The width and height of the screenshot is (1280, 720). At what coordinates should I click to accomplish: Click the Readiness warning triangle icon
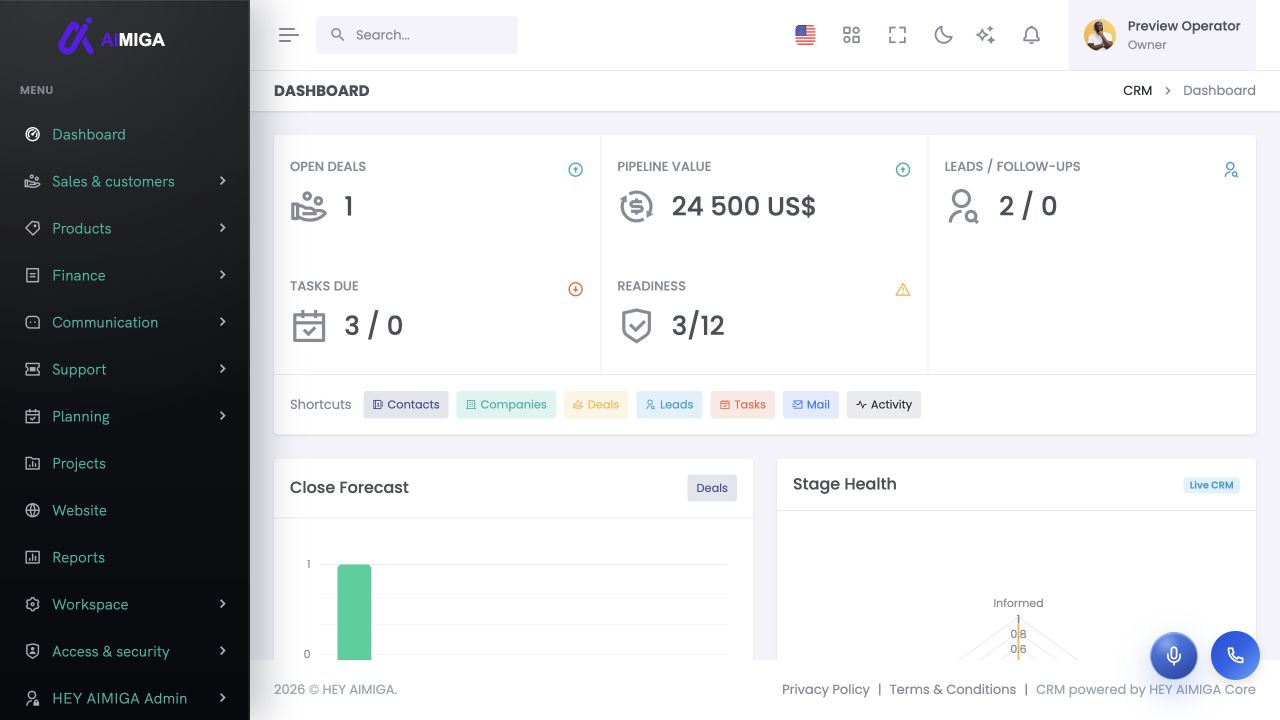point(903,289)
